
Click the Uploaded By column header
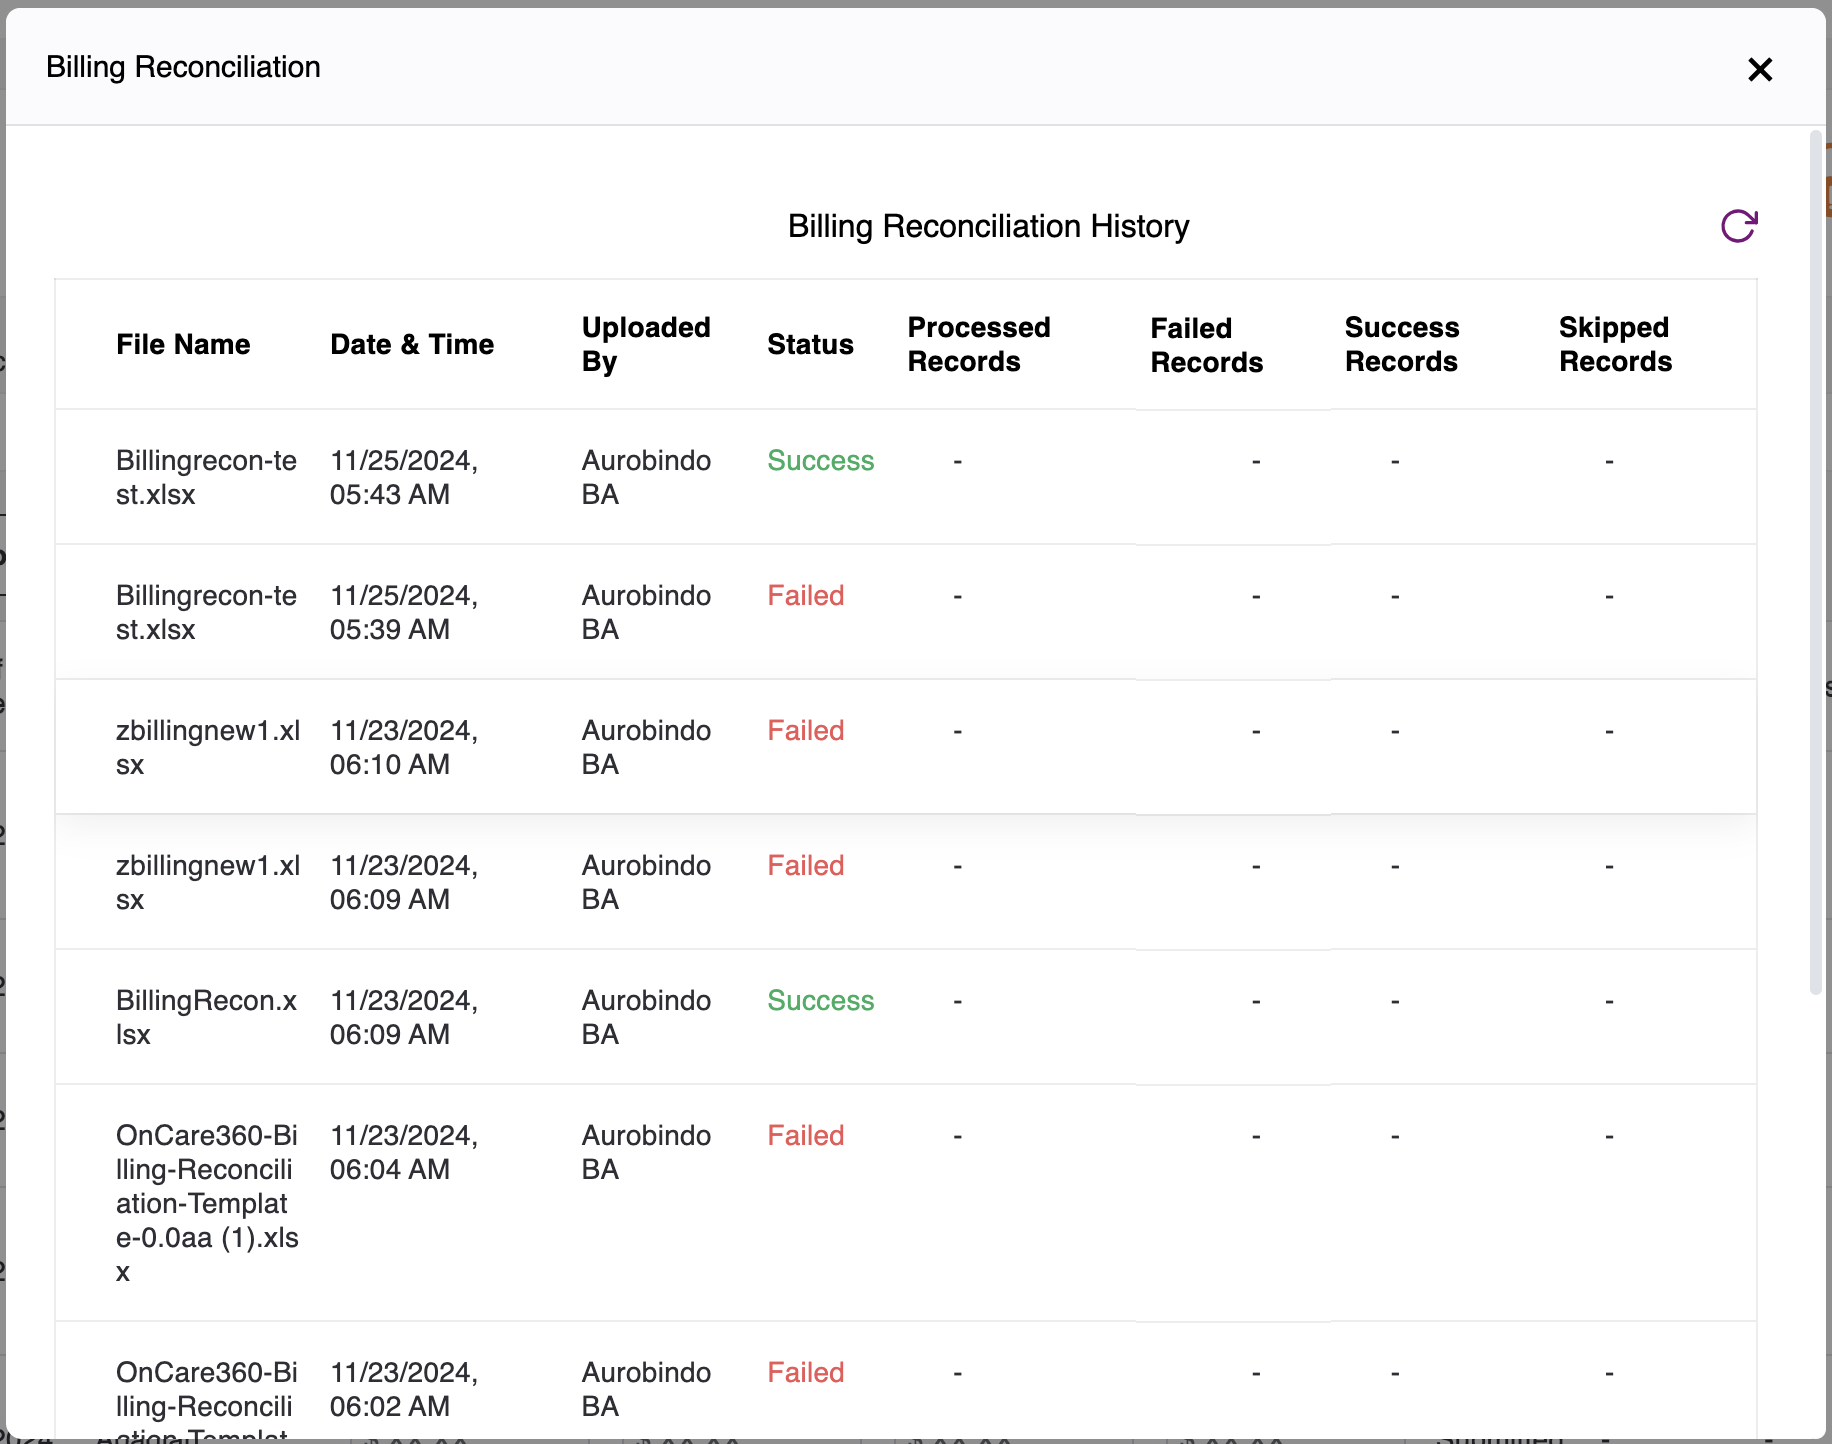pos(646,344)
